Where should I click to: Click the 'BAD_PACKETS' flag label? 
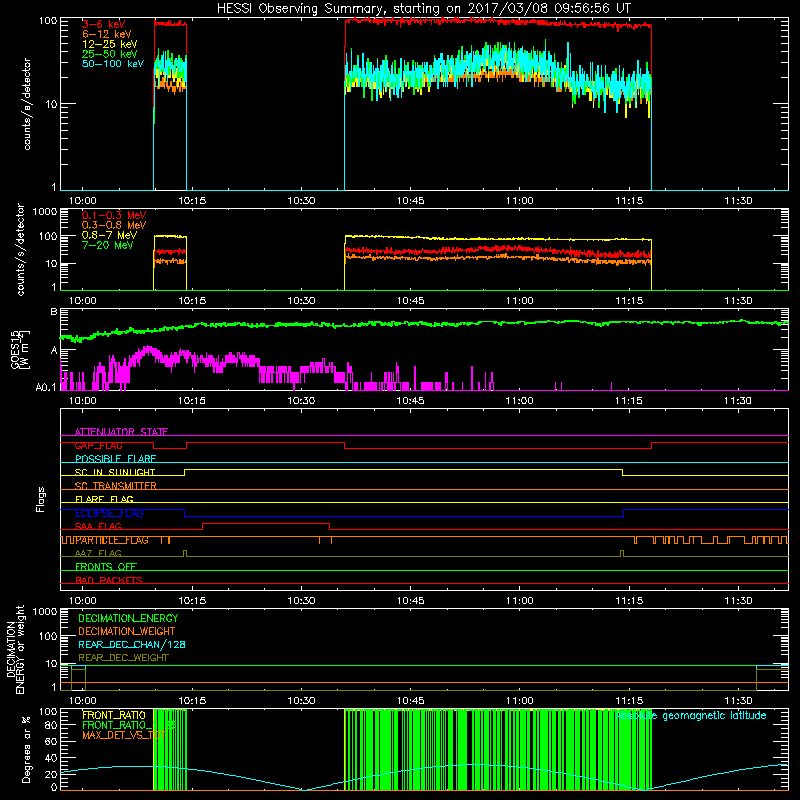coord(109,581)
